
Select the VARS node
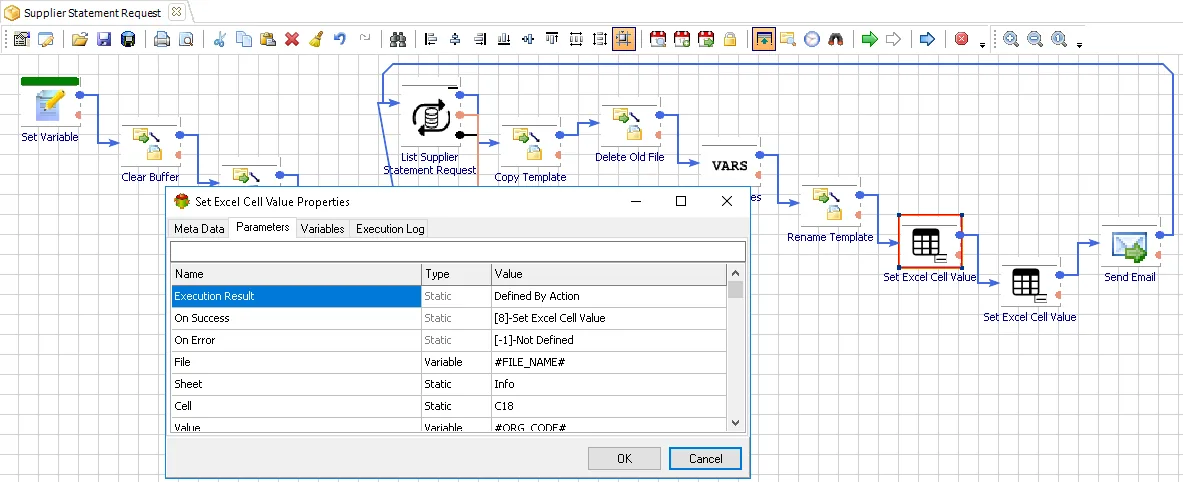point(730,165)
